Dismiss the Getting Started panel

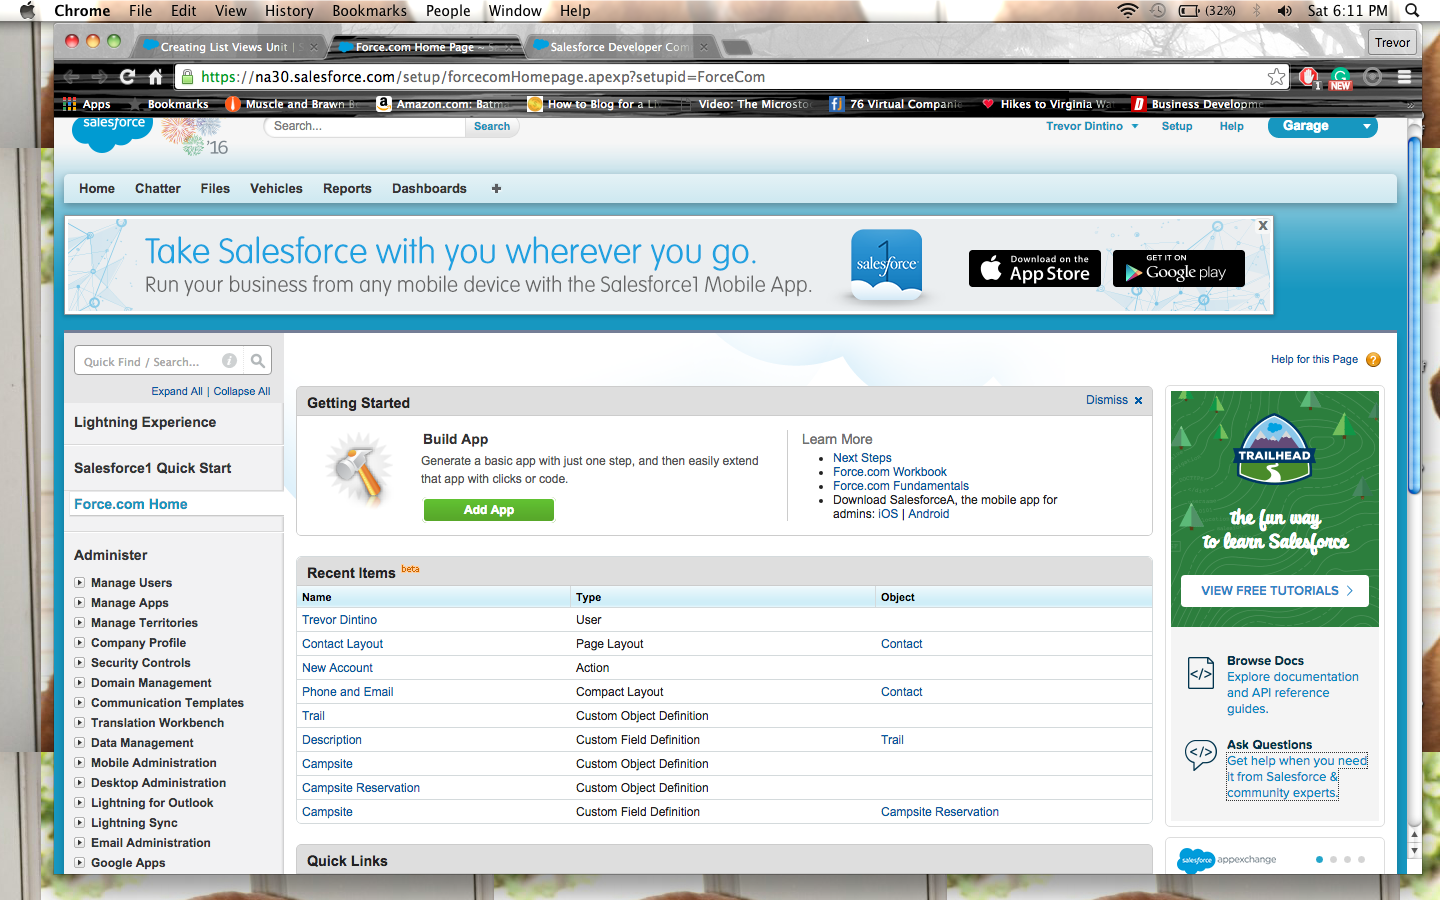[x=1114, y=400]
